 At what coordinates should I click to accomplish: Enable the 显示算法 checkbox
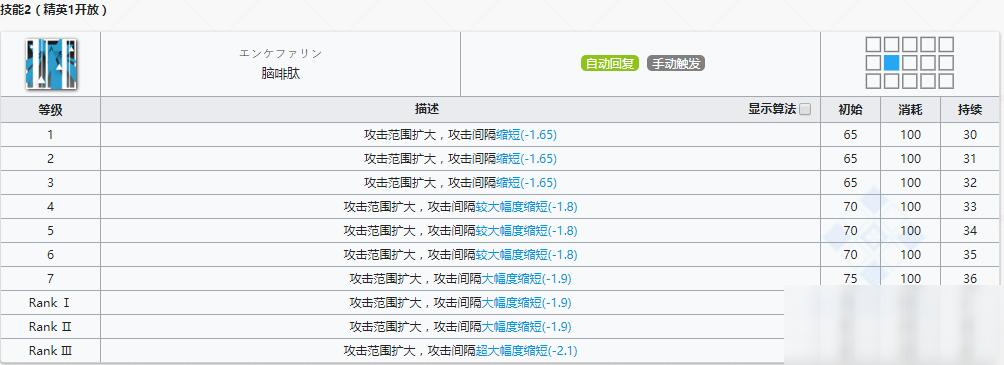[805, 110]
